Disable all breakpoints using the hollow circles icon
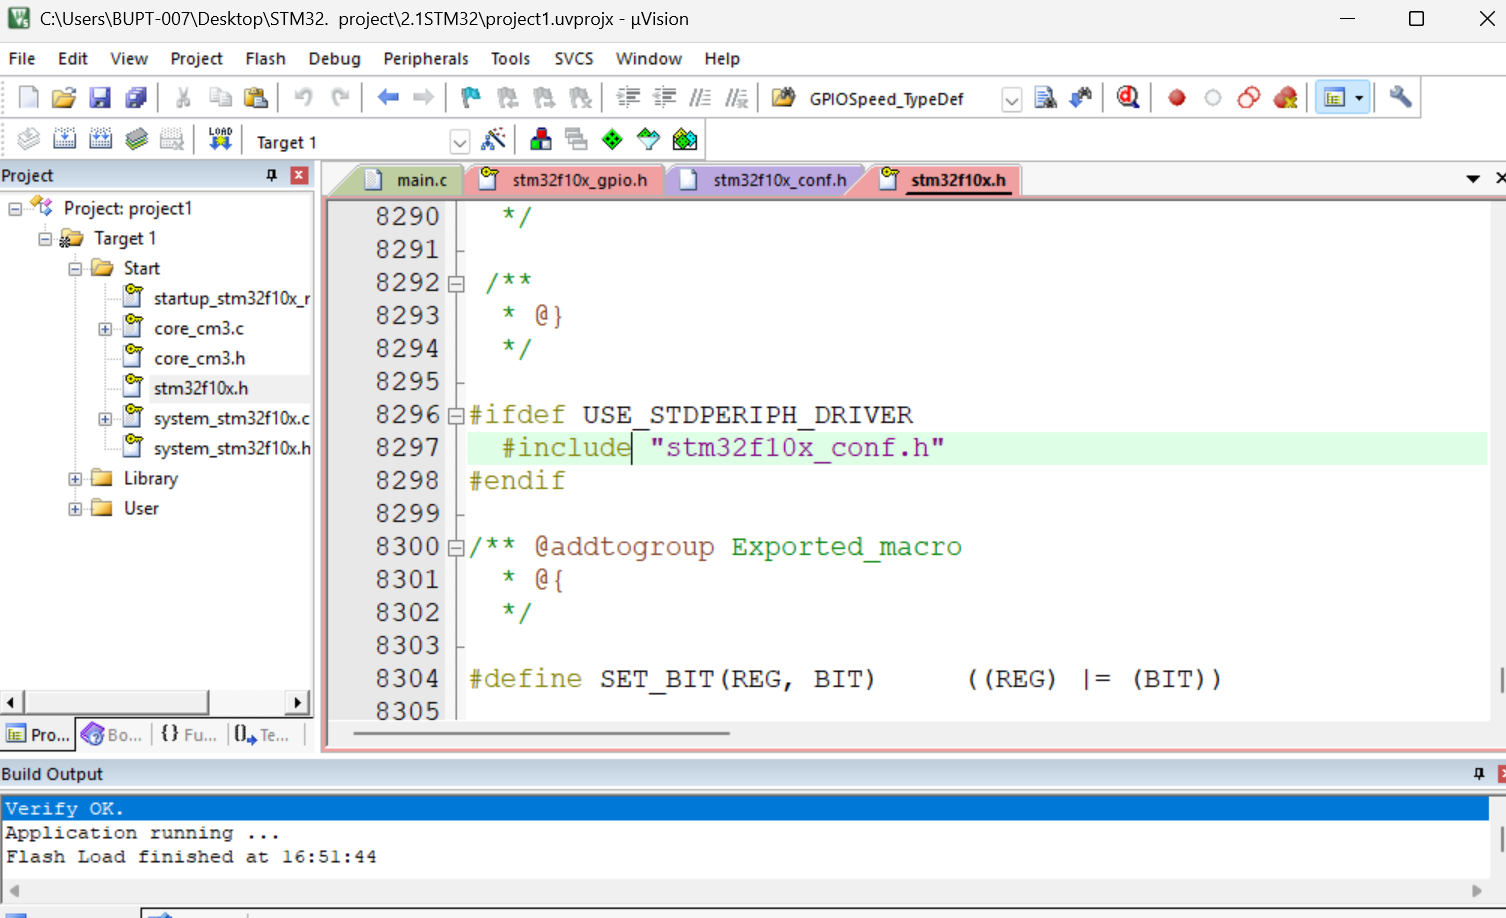 point(1249,97)
